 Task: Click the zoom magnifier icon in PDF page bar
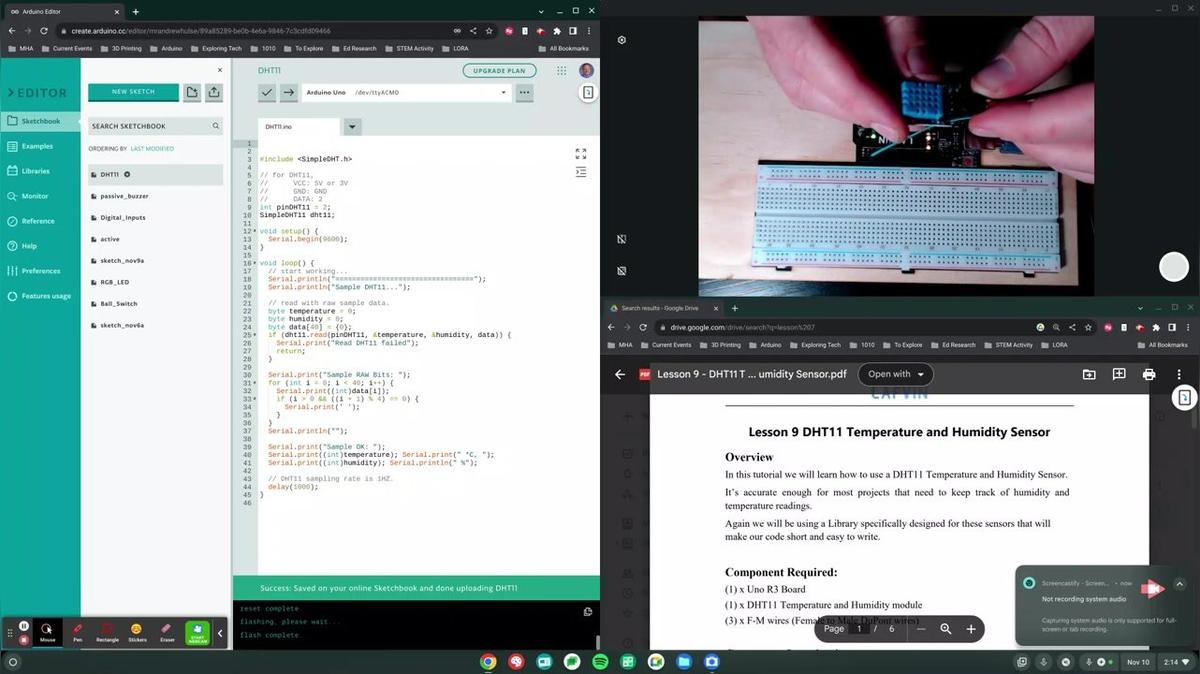[x=946, y=629]
